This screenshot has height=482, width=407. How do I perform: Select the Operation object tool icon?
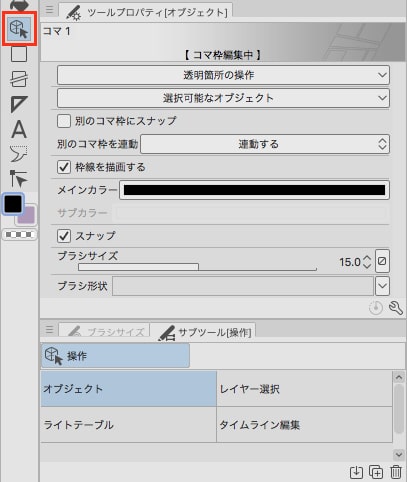19,28
